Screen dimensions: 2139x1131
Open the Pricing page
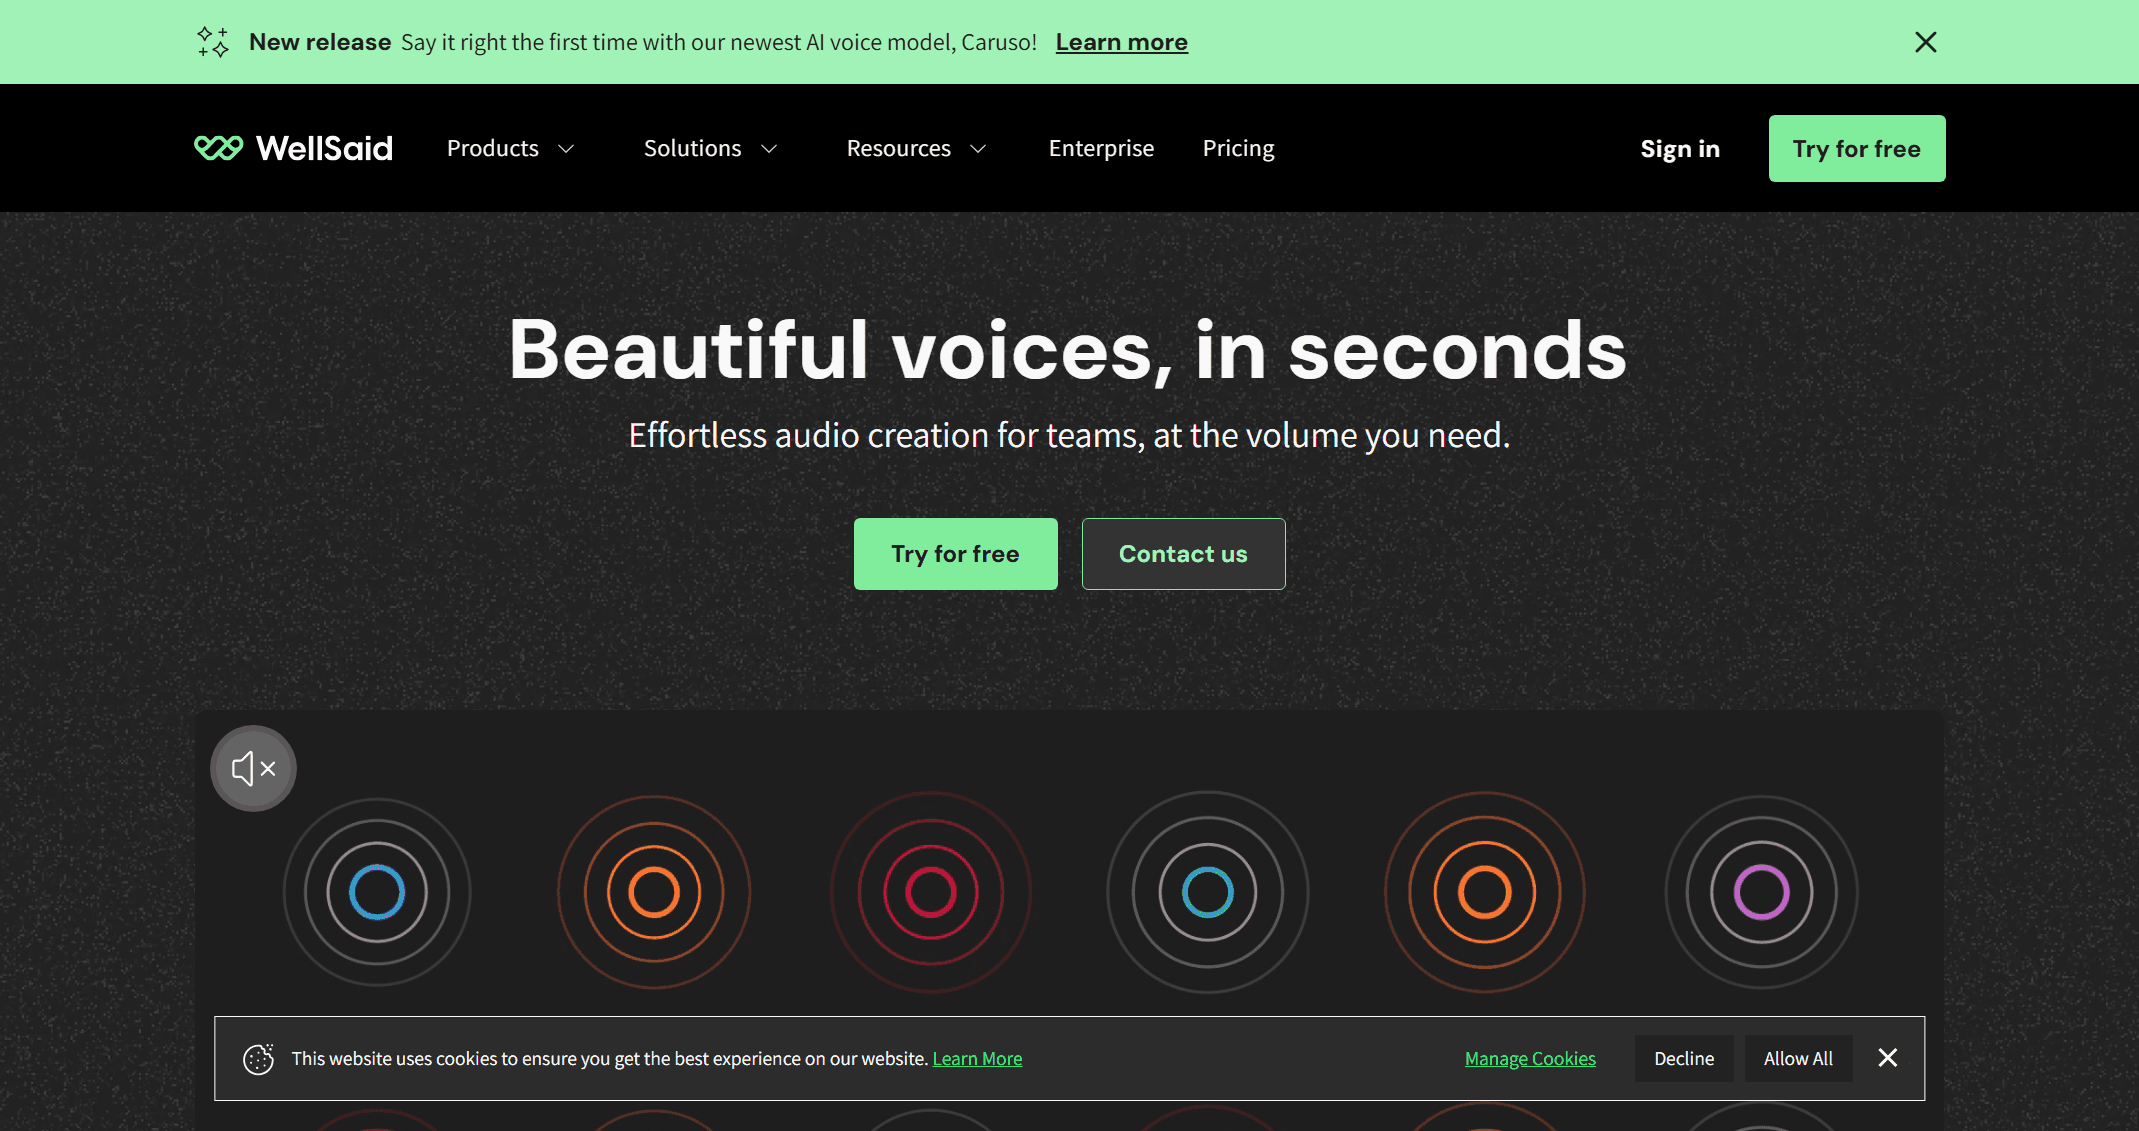tap(1238, 148)
